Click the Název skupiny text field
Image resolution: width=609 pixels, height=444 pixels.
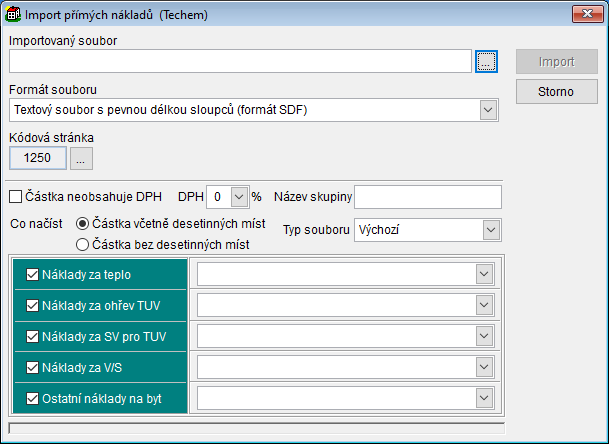[427, 197]
